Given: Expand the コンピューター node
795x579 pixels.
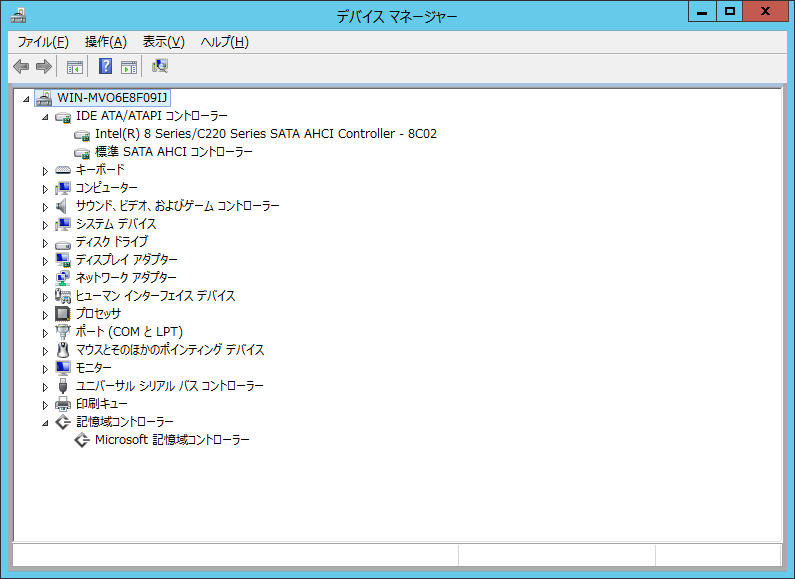Looking at the screenshot, I should [x=45, y=189].
